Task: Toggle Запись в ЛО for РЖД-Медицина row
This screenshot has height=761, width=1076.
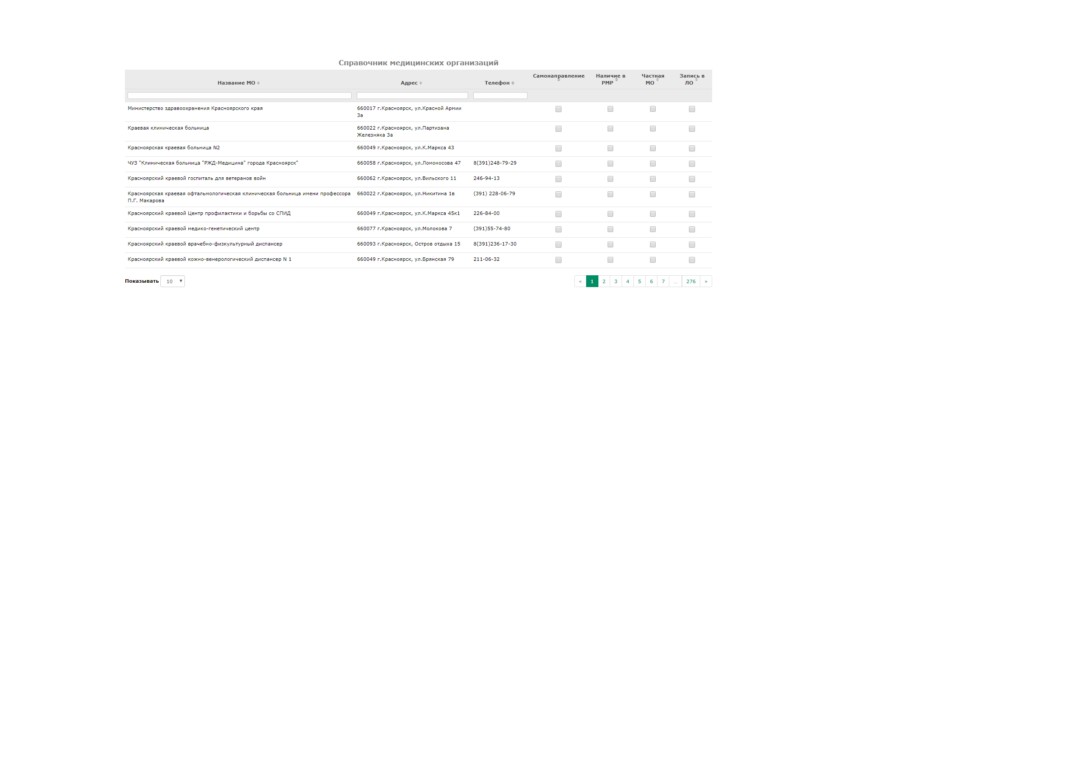Action: pyautogui.click(x=692, y=164)
